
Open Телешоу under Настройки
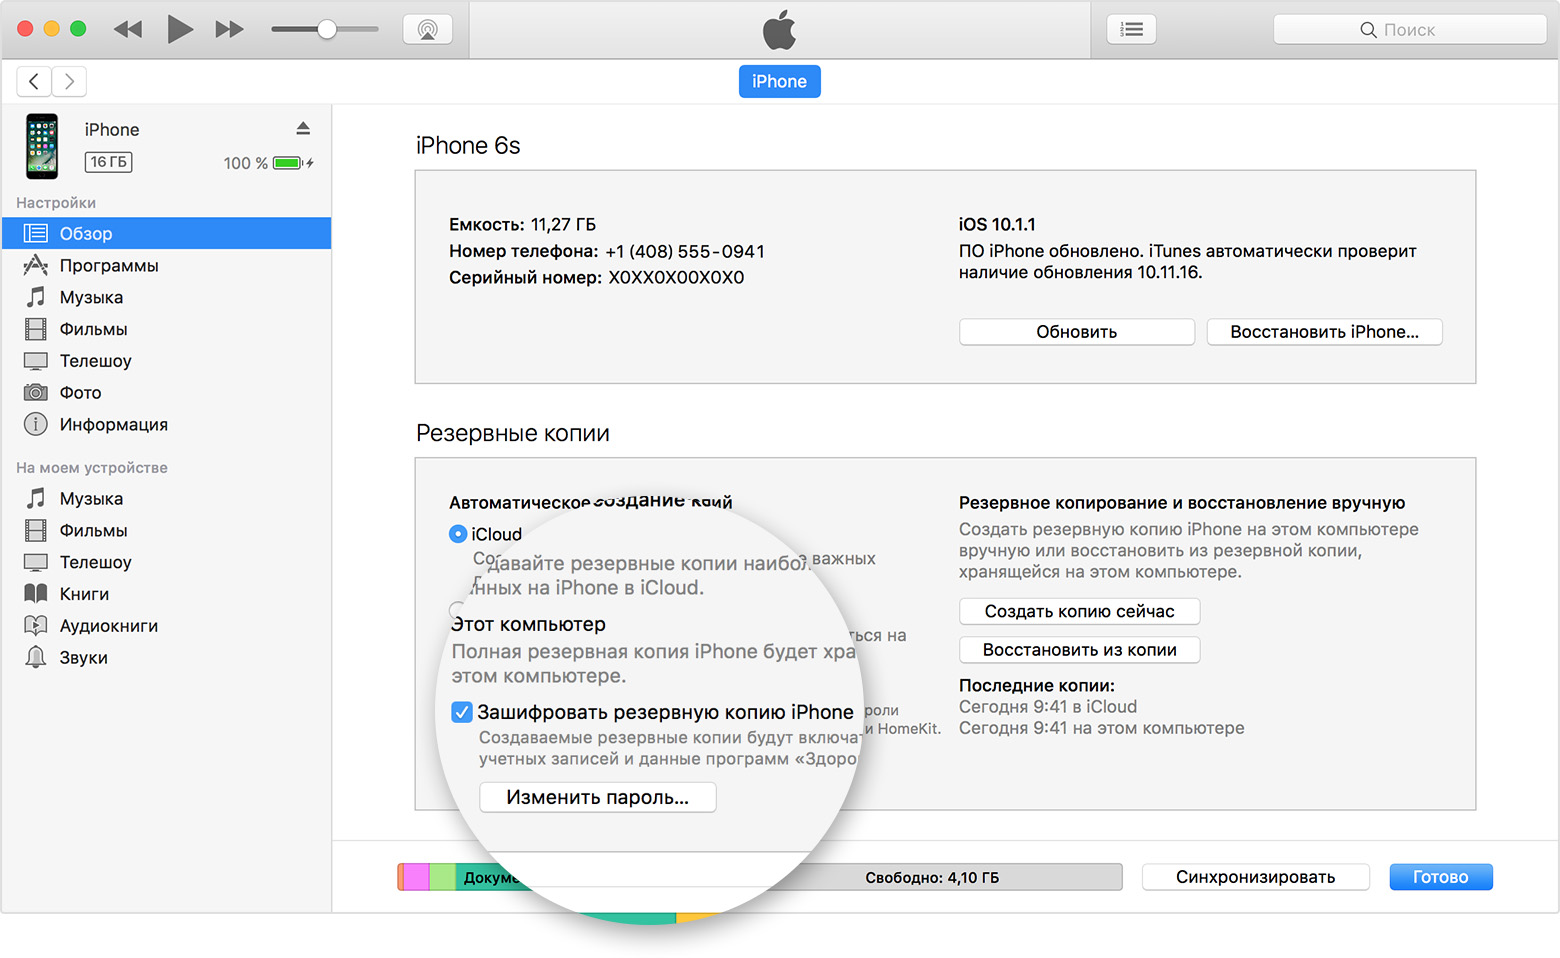pyautogui.click(x=166, y=361)
